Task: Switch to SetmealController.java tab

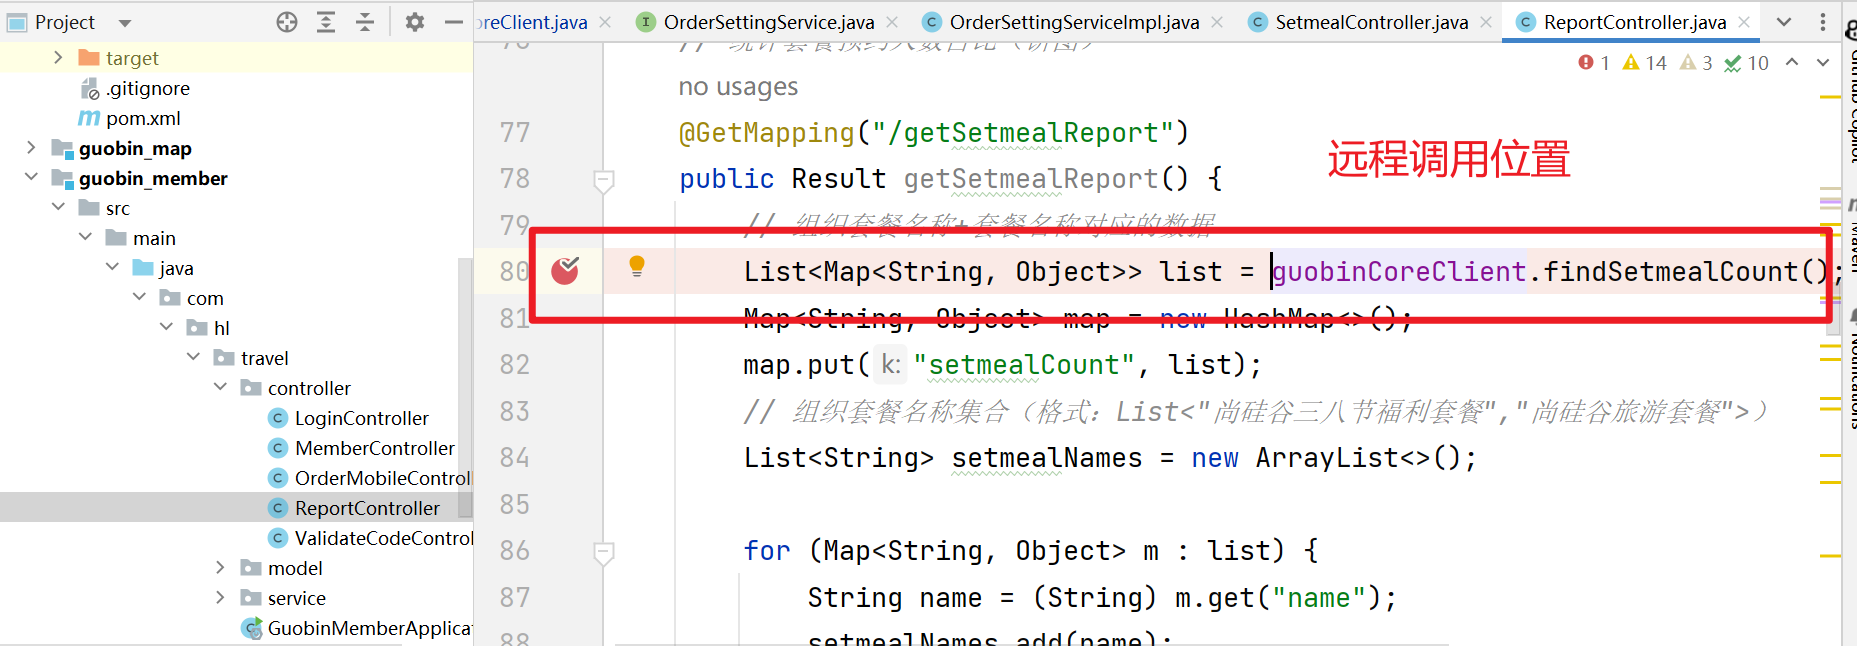Action: (1371, 22)
